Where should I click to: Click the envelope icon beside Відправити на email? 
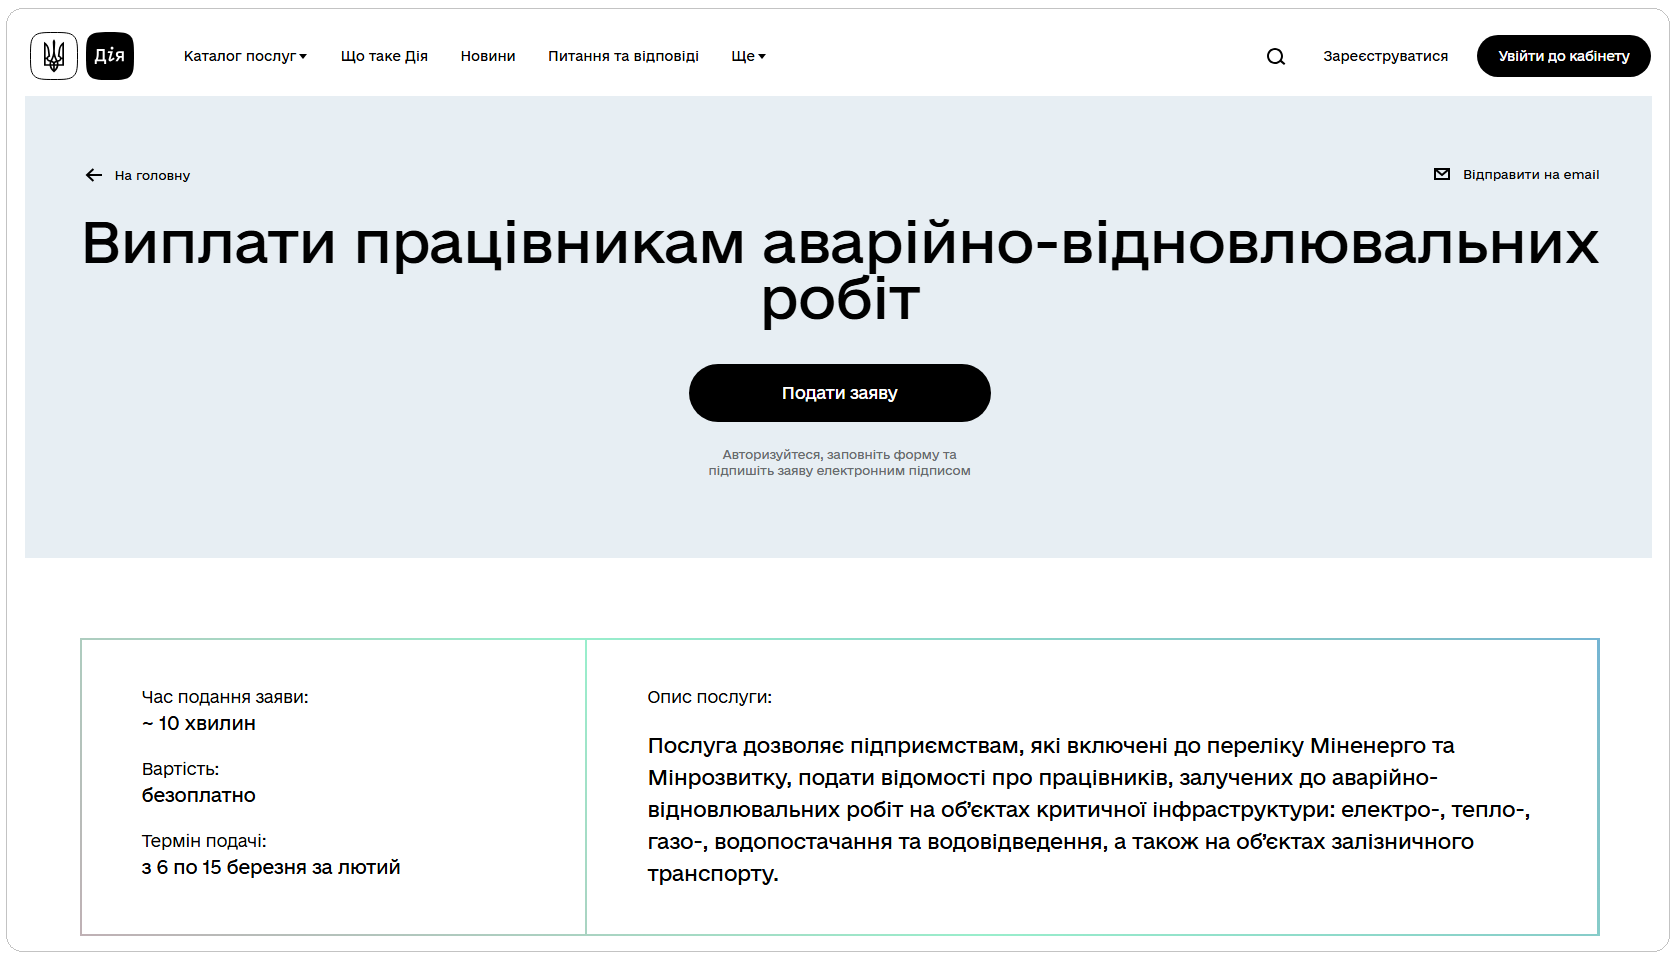pyautogui.click(x=1440, y=173)
